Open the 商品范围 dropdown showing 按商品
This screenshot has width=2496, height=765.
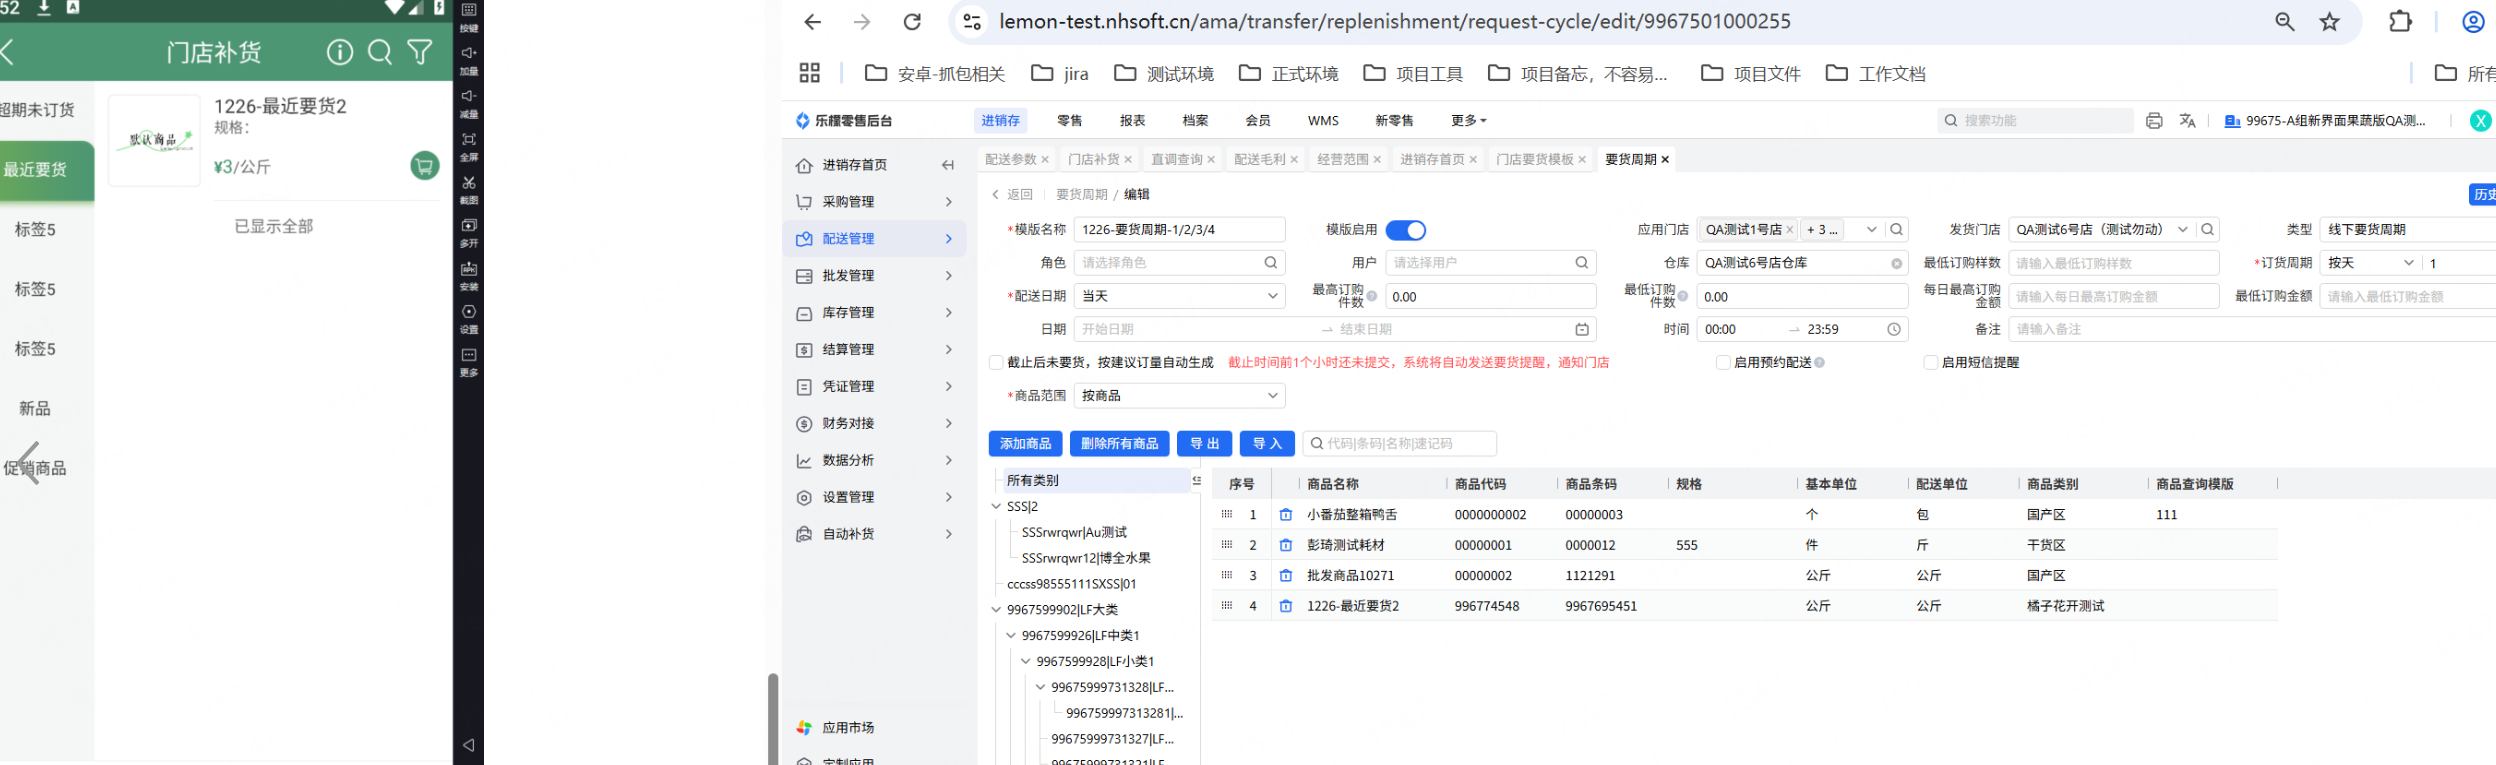point(1180,396)
